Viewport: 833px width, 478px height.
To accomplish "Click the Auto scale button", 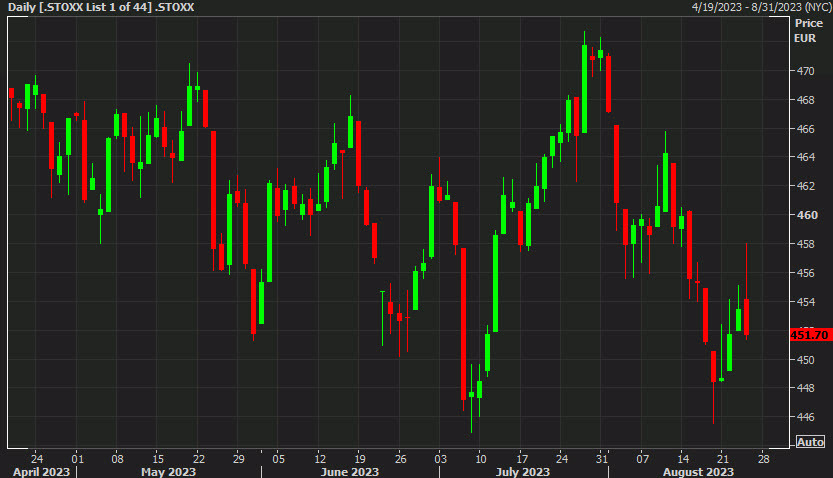I will (x=810, y=442).
